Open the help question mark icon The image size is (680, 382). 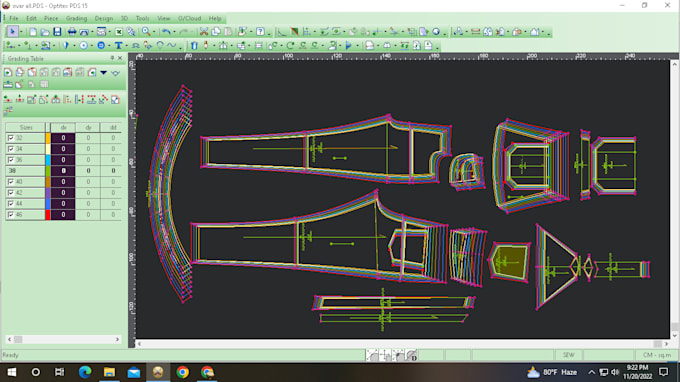click(x=260, y=32)
